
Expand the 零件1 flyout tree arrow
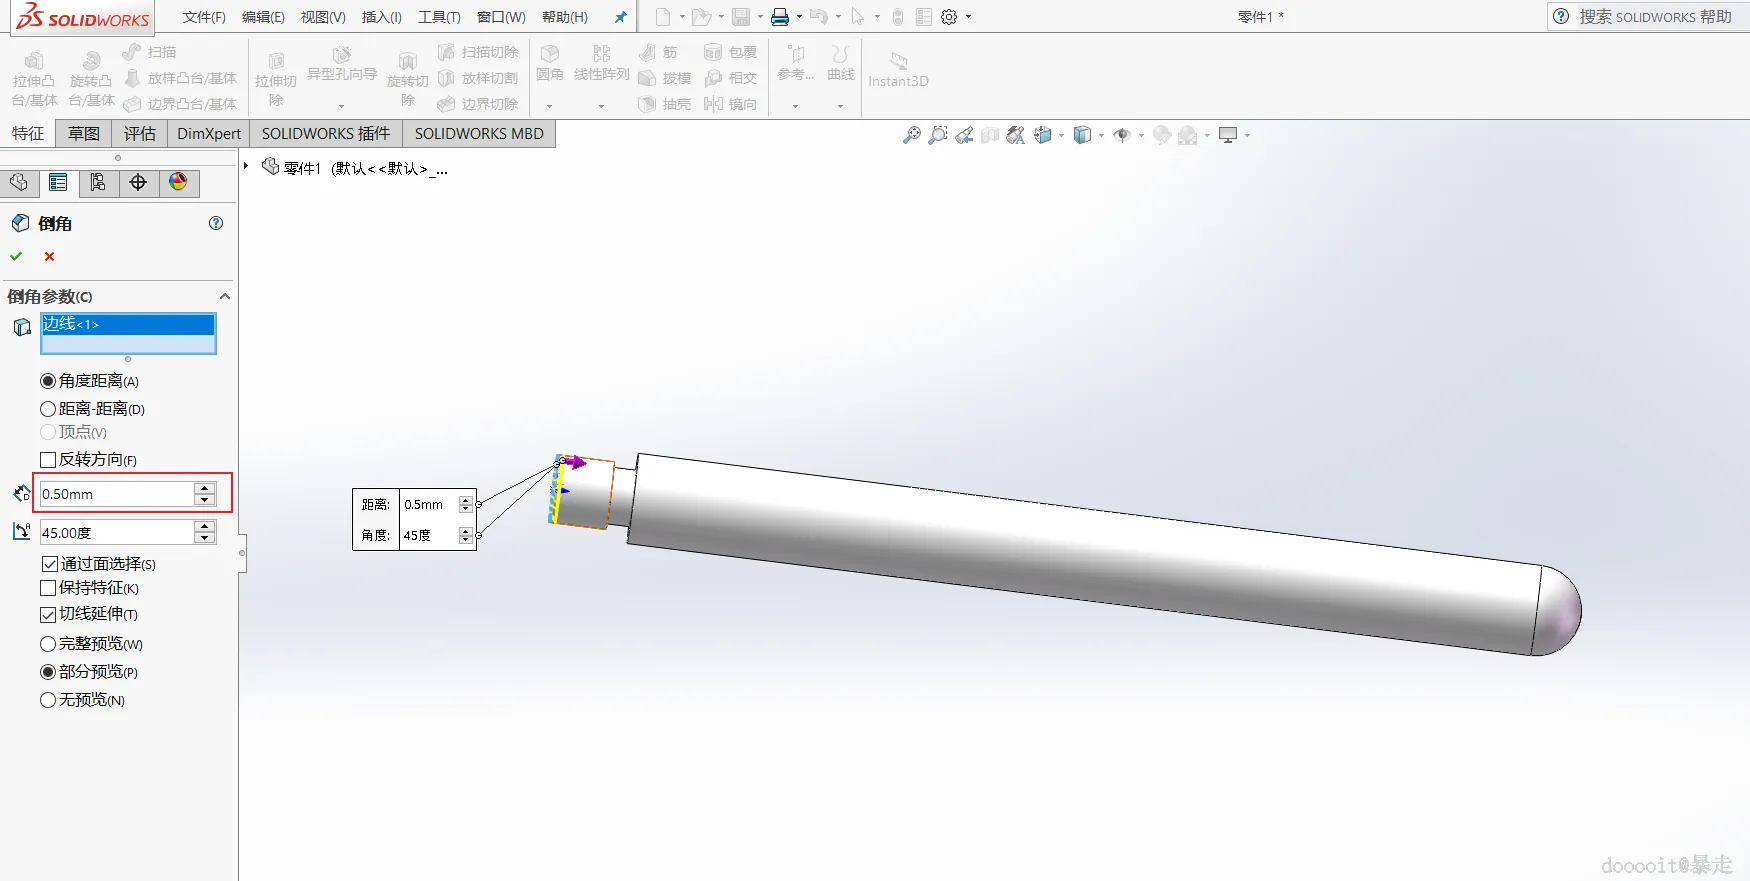pos(246,166)
